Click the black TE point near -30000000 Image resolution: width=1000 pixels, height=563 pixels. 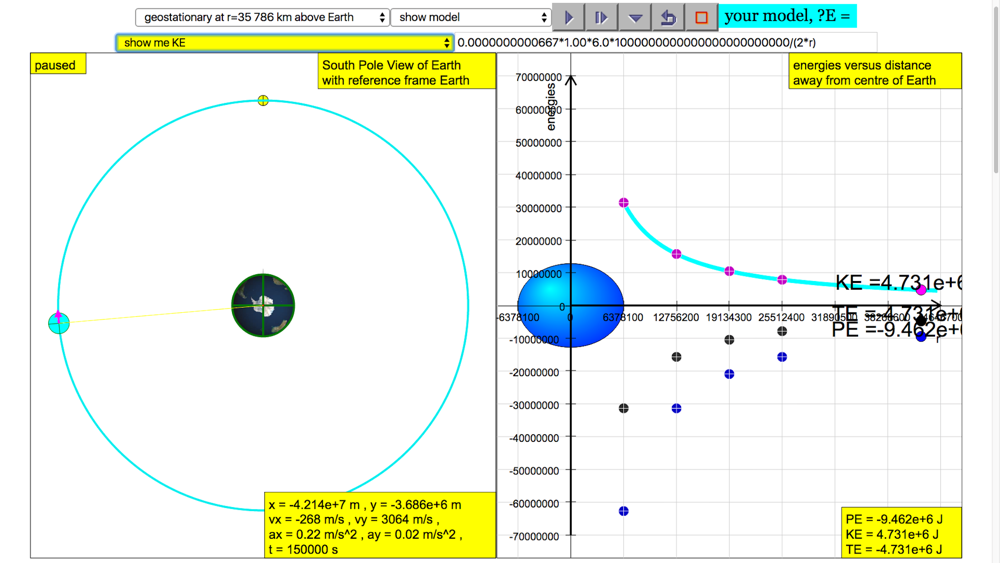coord(624,408)
